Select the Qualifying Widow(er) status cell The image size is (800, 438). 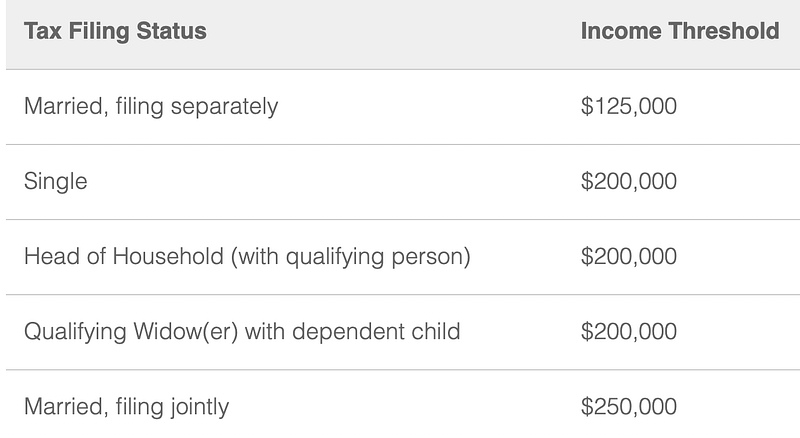(x=242, y=332)
